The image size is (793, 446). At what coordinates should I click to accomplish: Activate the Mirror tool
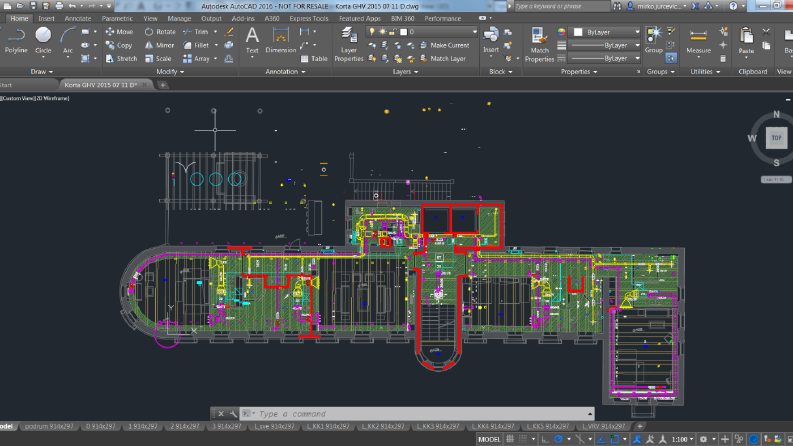(159, 45)
